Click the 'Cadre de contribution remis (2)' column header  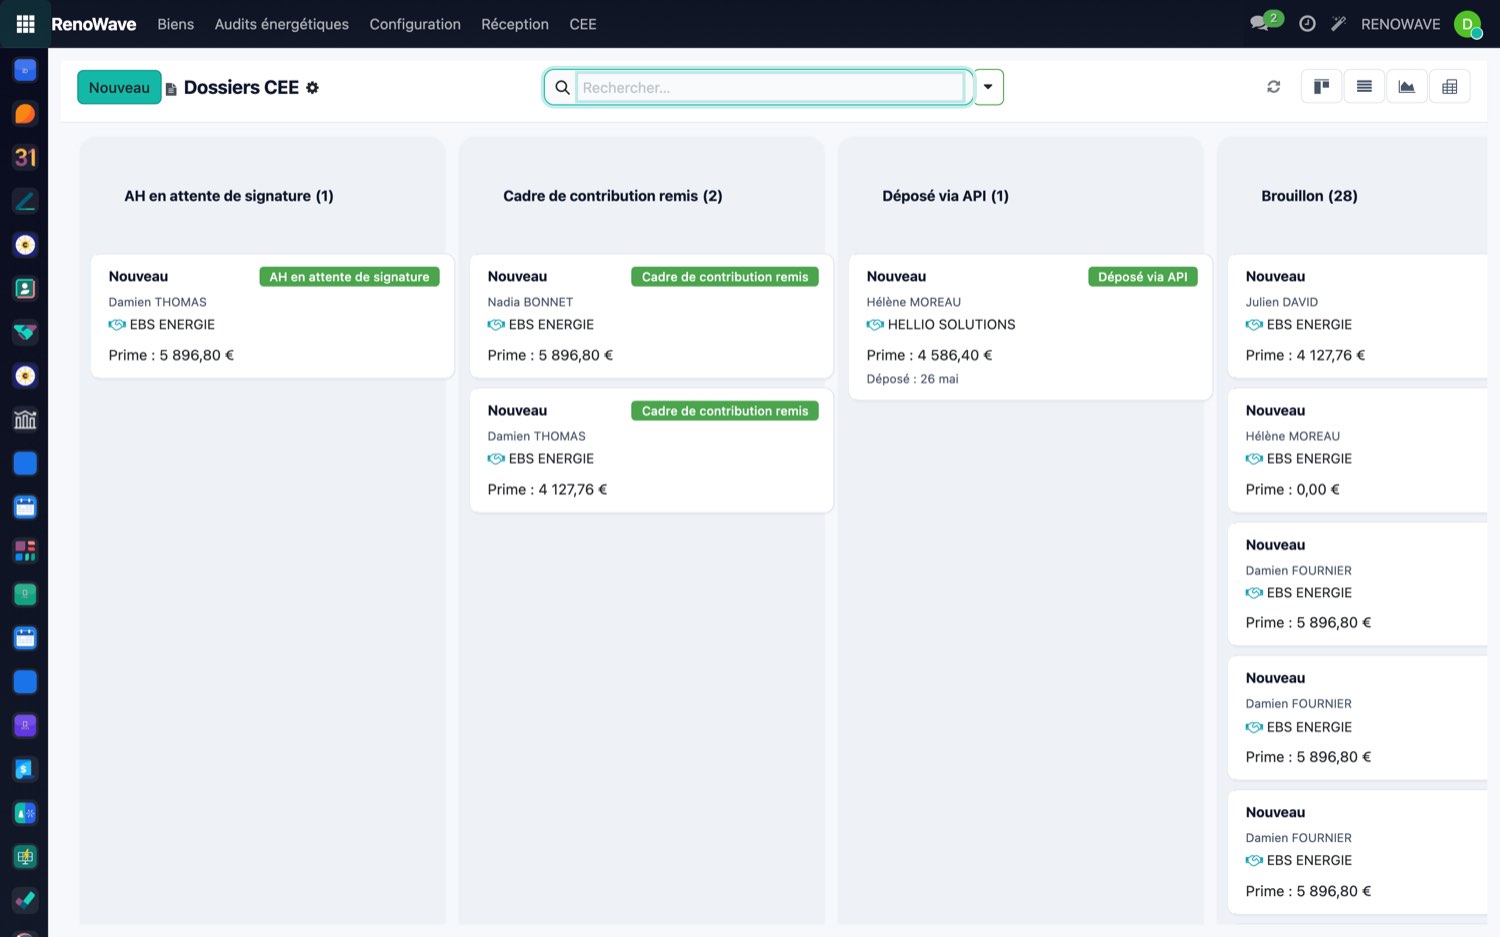pyautogui.click(x=613, y=196)
